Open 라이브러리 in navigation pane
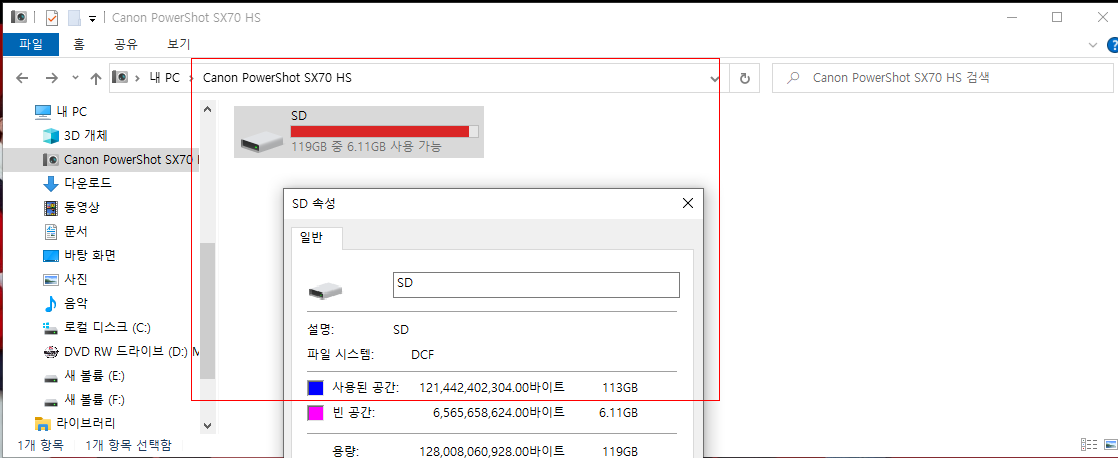The width and height of the screenshot is (1118, 458). 86,423
